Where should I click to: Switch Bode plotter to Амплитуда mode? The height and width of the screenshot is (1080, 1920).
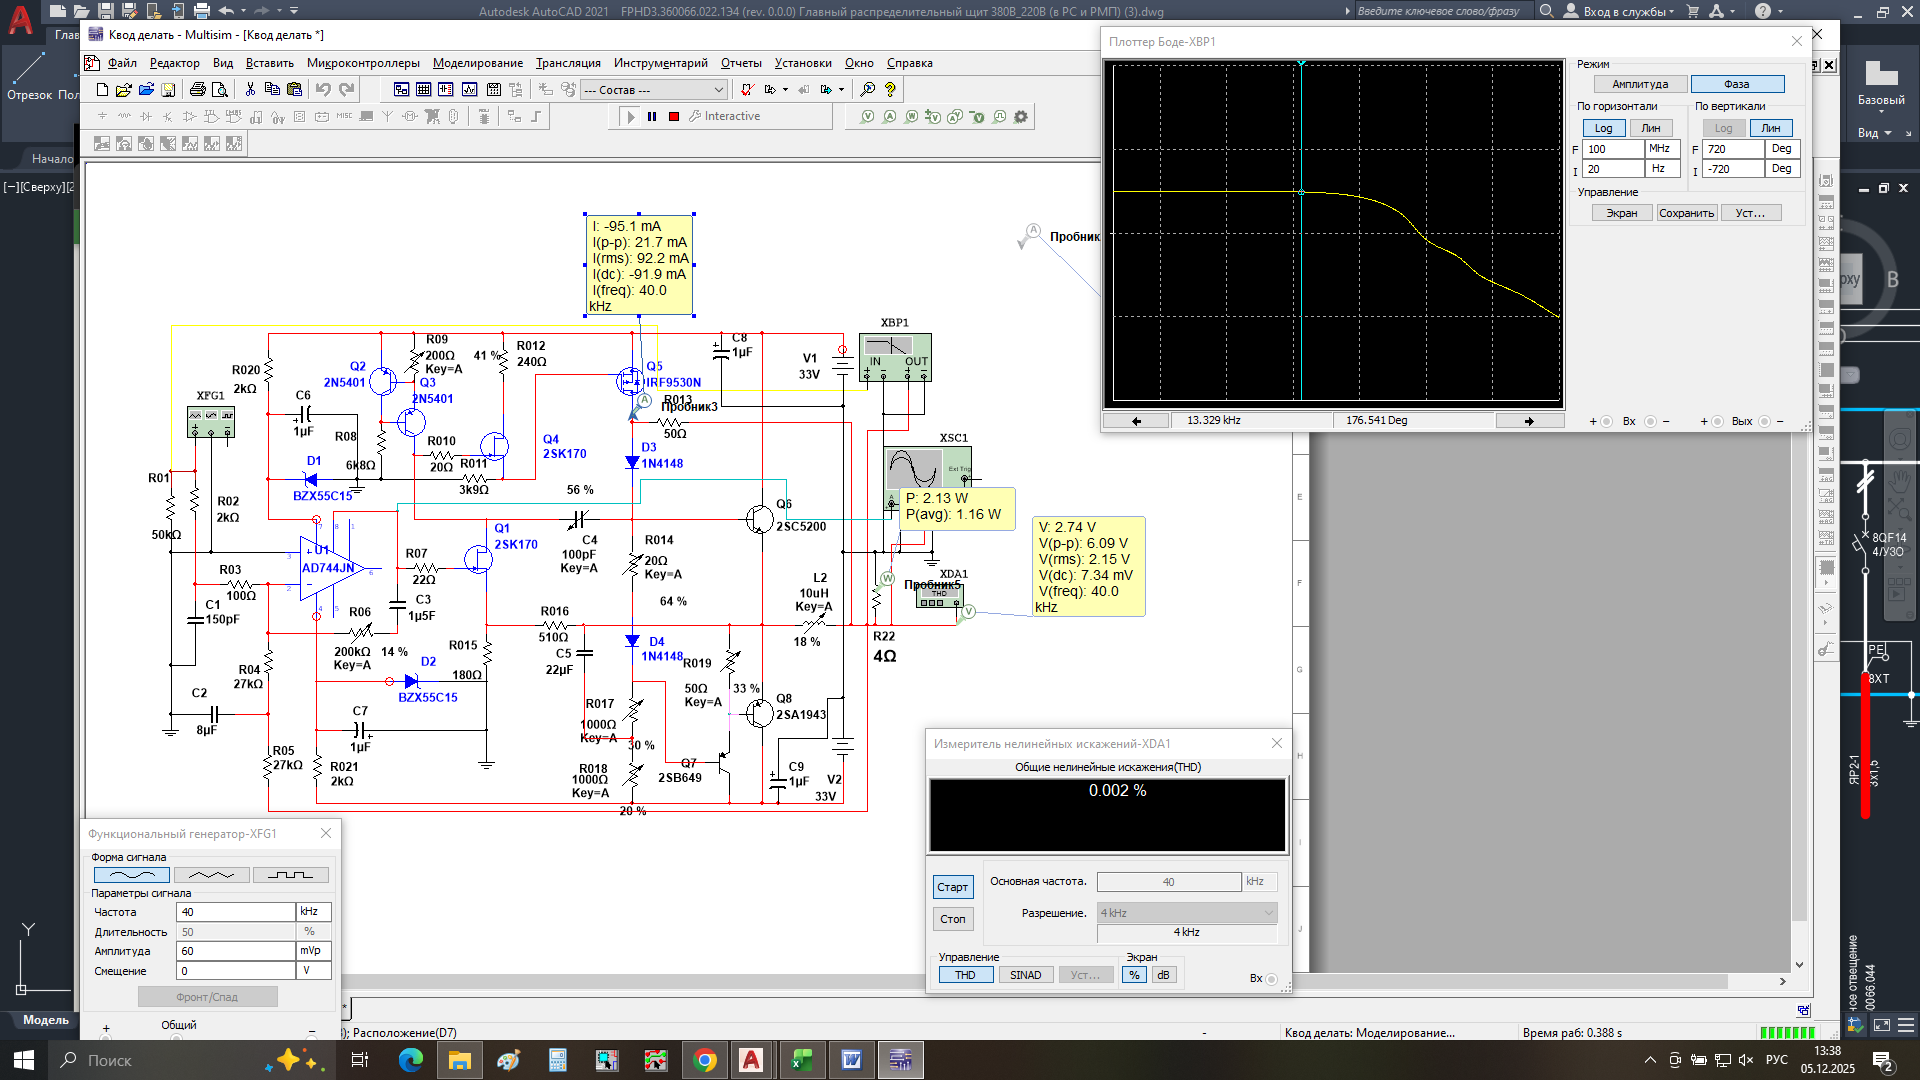click(1640, 85)
